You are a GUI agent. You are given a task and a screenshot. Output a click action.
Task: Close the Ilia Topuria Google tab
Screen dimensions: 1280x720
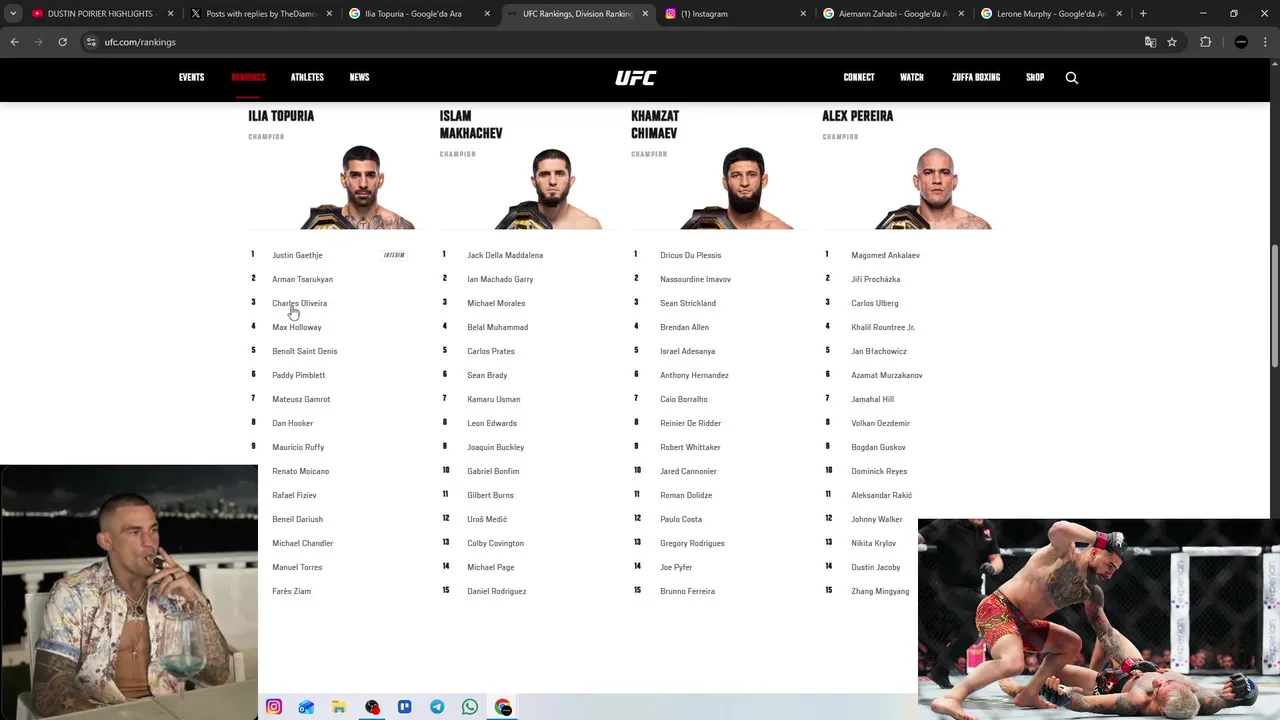click(x=487, y=14)
